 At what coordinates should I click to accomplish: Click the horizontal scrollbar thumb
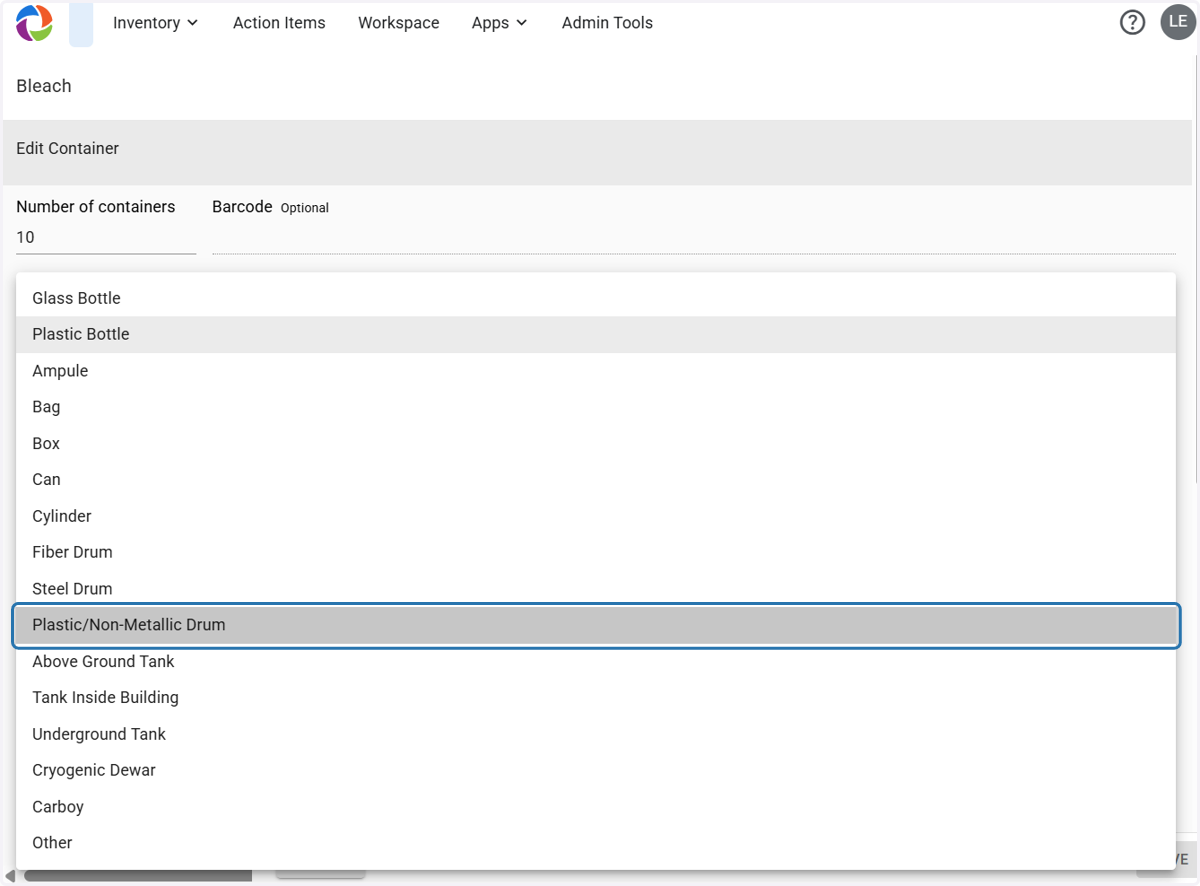point(138,876)
